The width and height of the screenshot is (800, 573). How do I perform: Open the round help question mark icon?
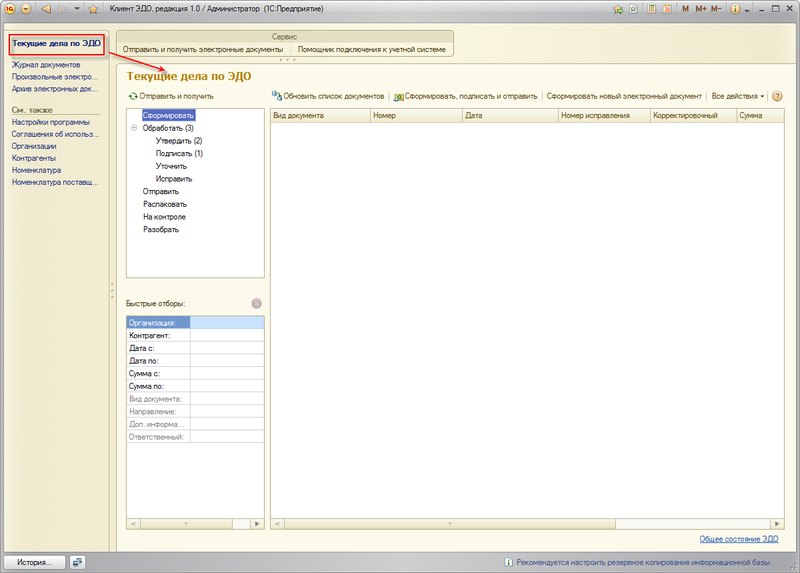tap(777, 96)
